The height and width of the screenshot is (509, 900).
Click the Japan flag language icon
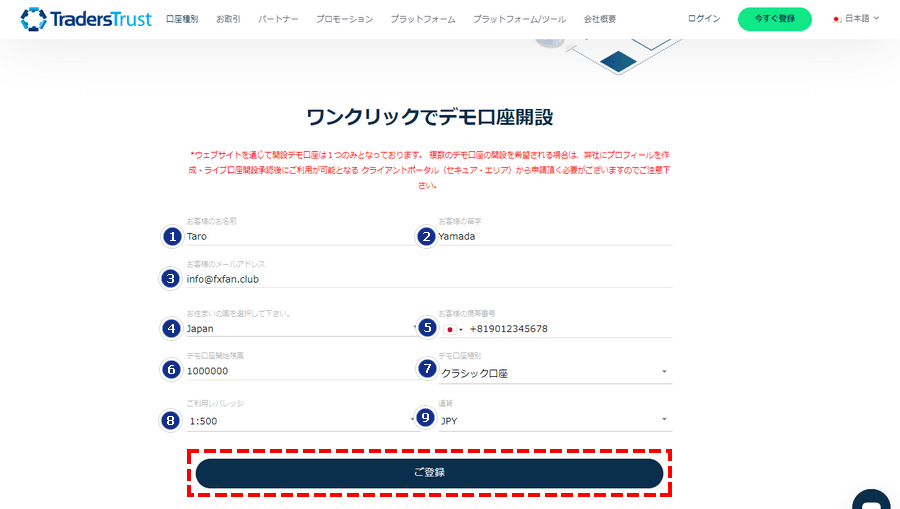(x=837, y=19)
